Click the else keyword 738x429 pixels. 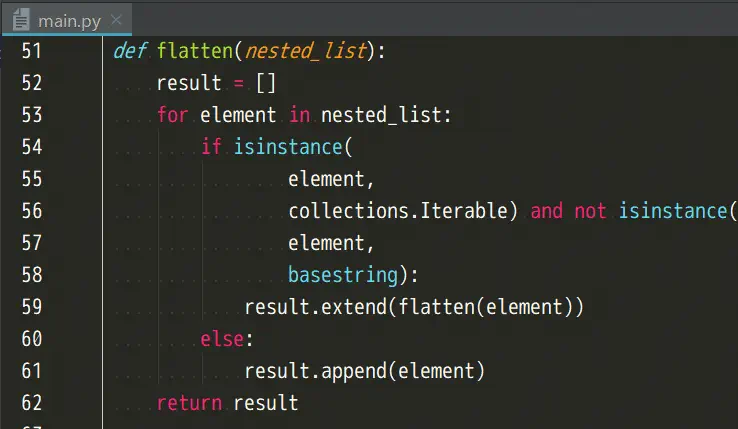pos(222,339)
